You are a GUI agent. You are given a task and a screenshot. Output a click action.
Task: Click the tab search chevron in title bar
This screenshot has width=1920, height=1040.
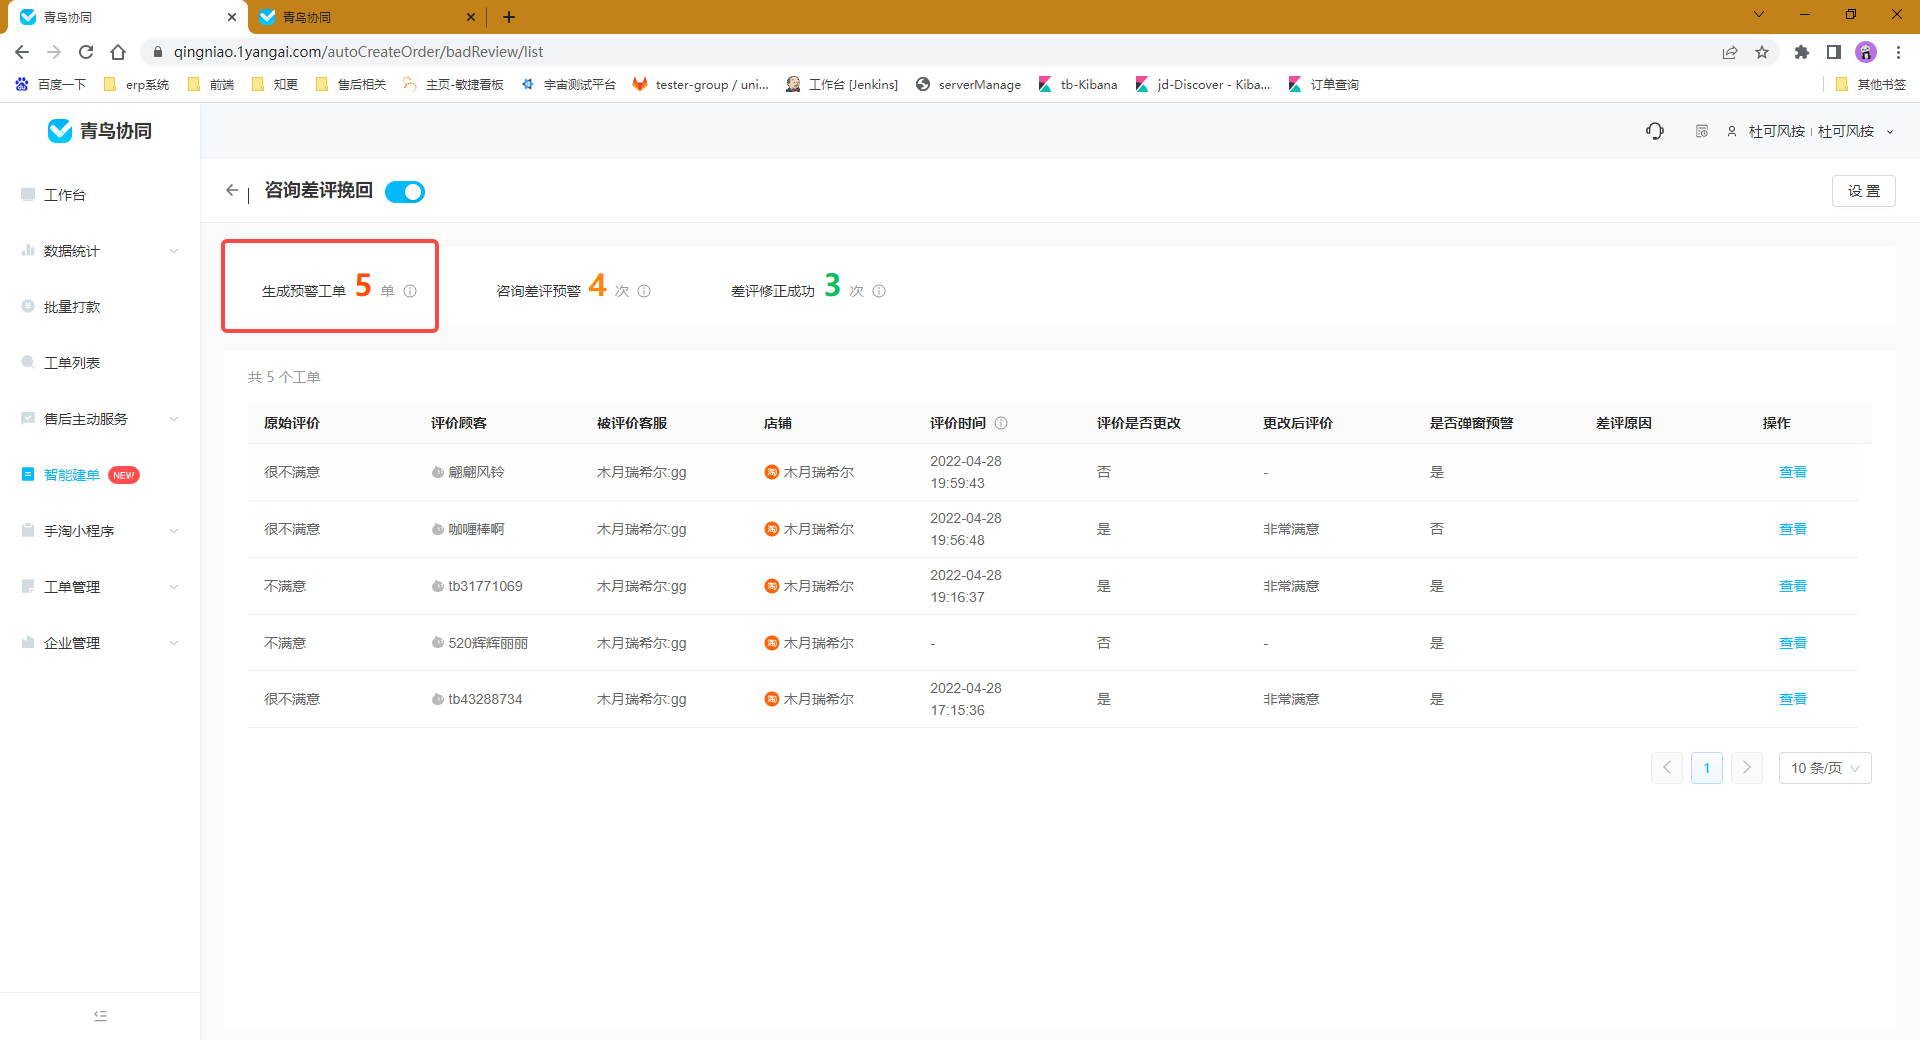coord(1759,15)
